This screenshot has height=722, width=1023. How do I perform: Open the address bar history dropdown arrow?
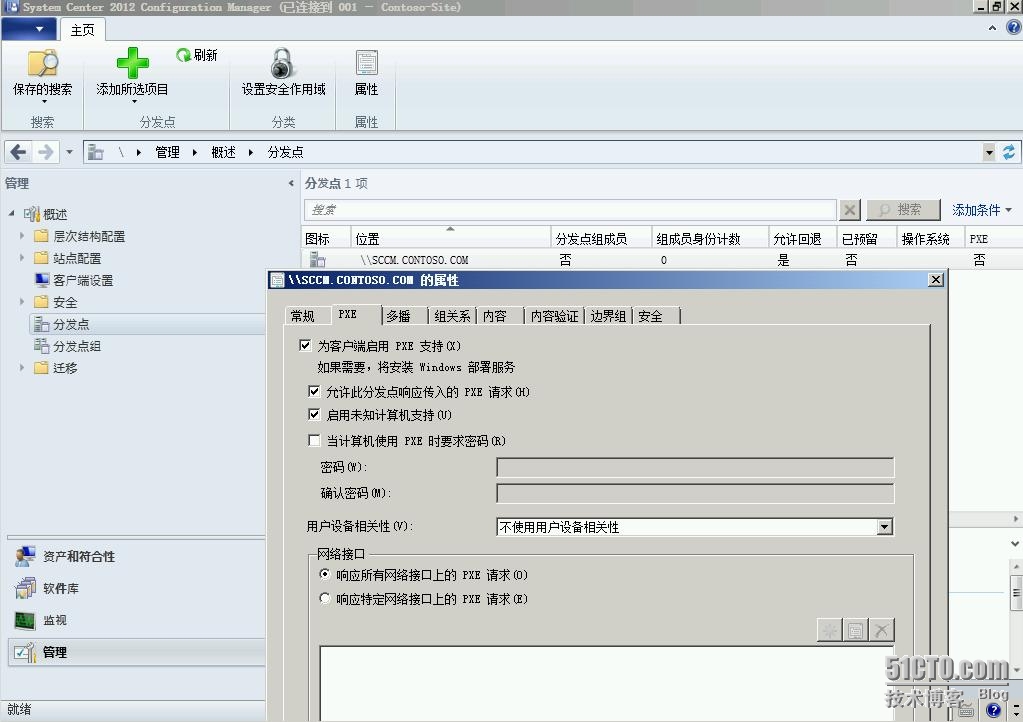989,153
